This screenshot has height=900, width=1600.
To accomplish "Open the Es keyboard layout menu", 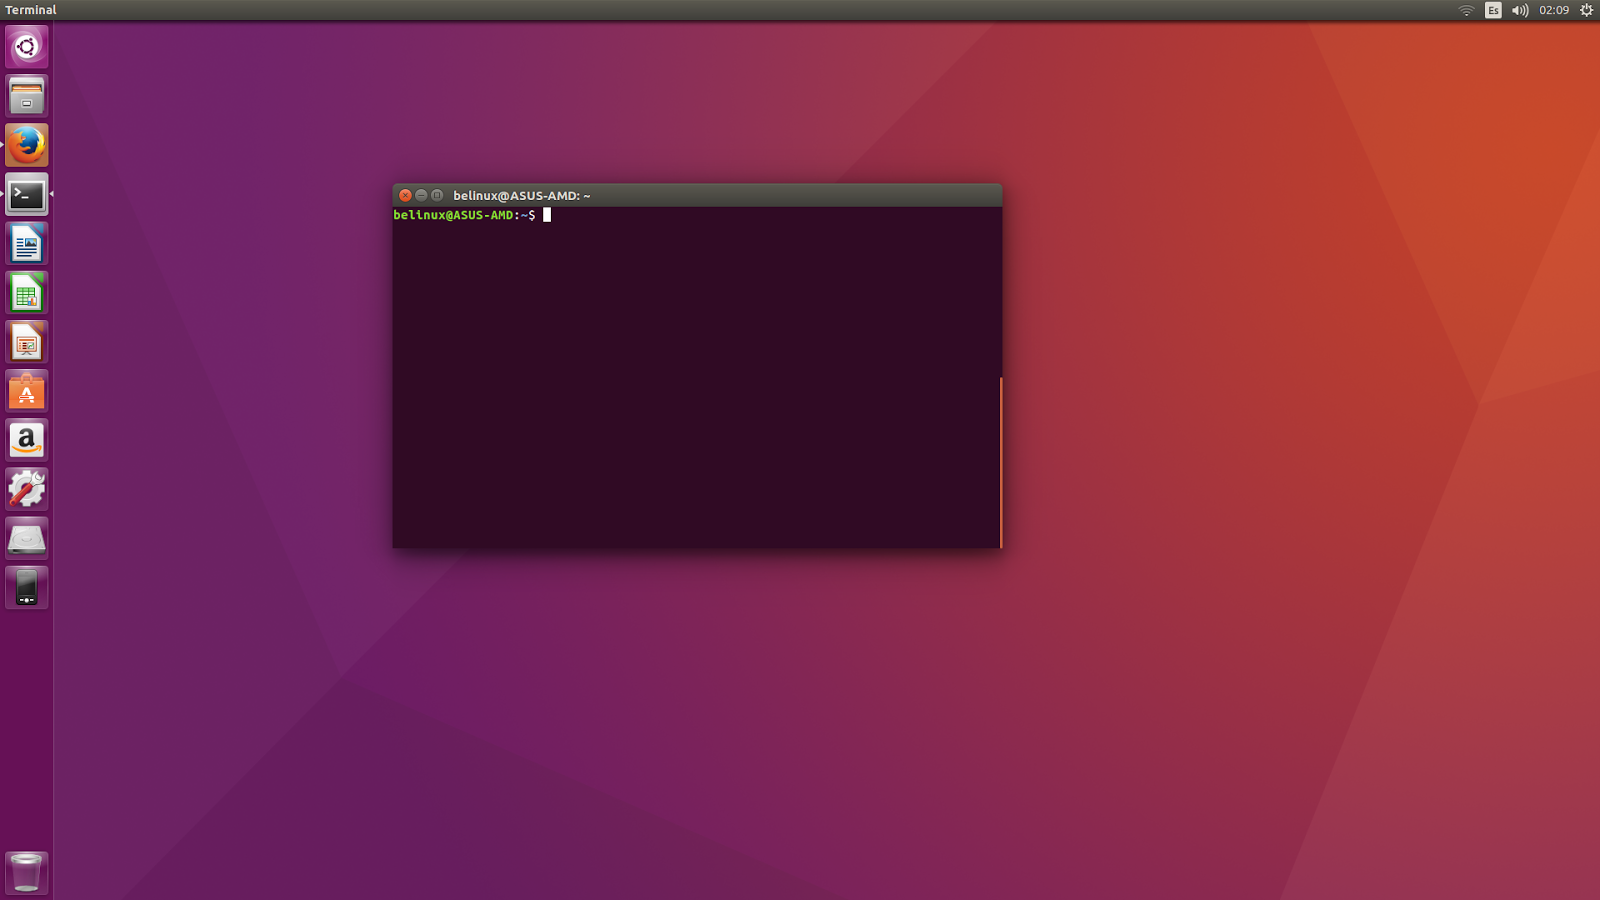I will coord(1491,10).
